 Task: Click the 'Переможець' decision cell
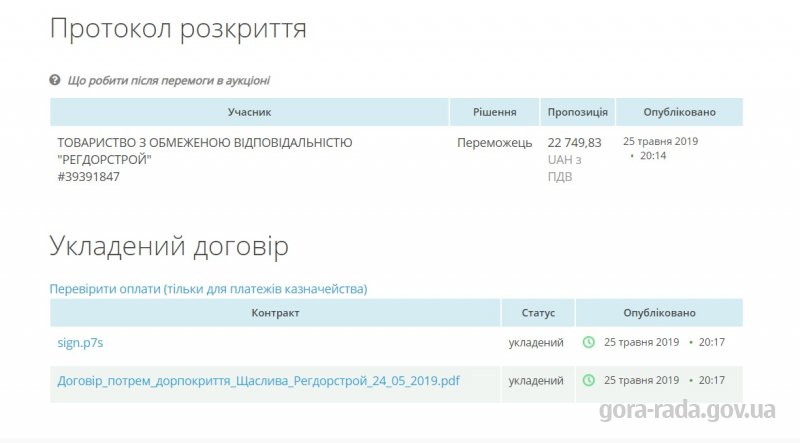(x=494, y=143)
